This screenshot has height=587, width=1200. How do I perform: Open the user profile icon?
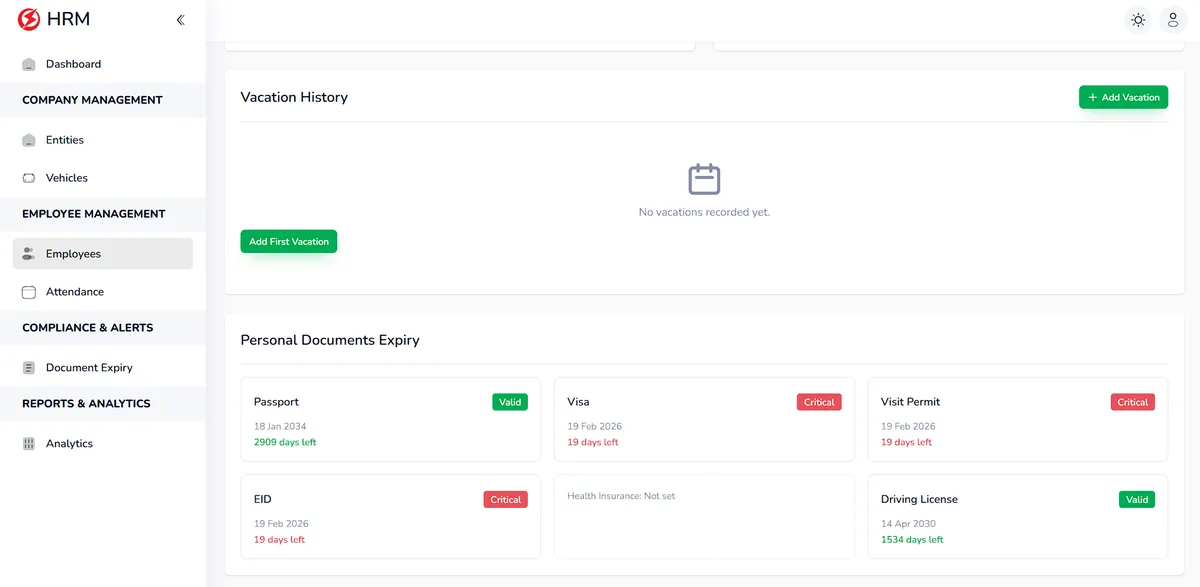click(x=1173, y=20)
